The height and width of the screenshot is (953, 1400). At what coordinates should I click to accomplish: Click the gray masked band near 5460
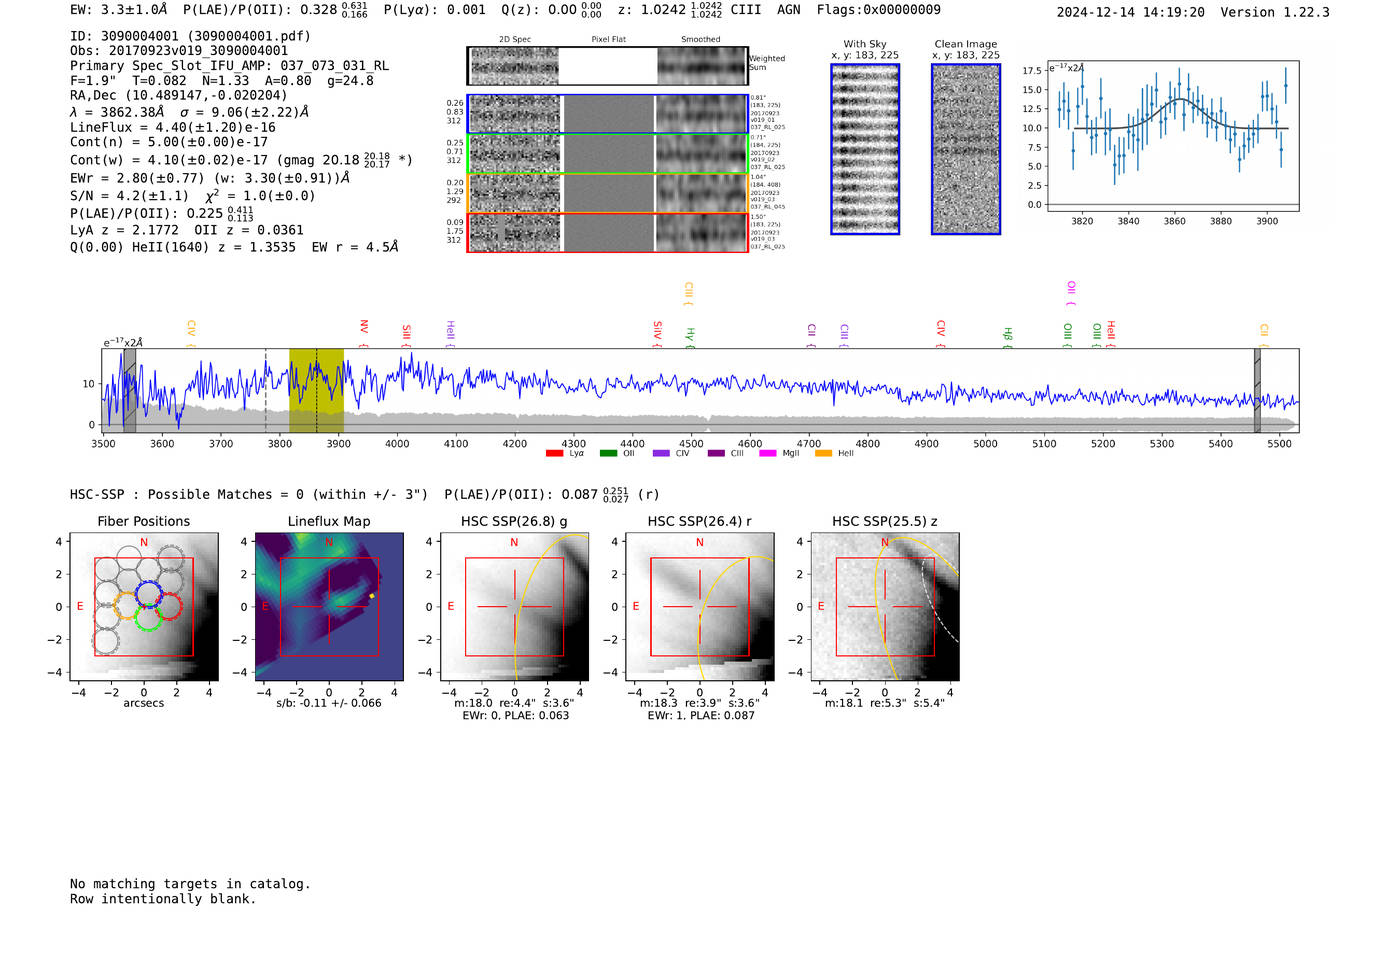pyautogui.click(x=1257, y=390)
